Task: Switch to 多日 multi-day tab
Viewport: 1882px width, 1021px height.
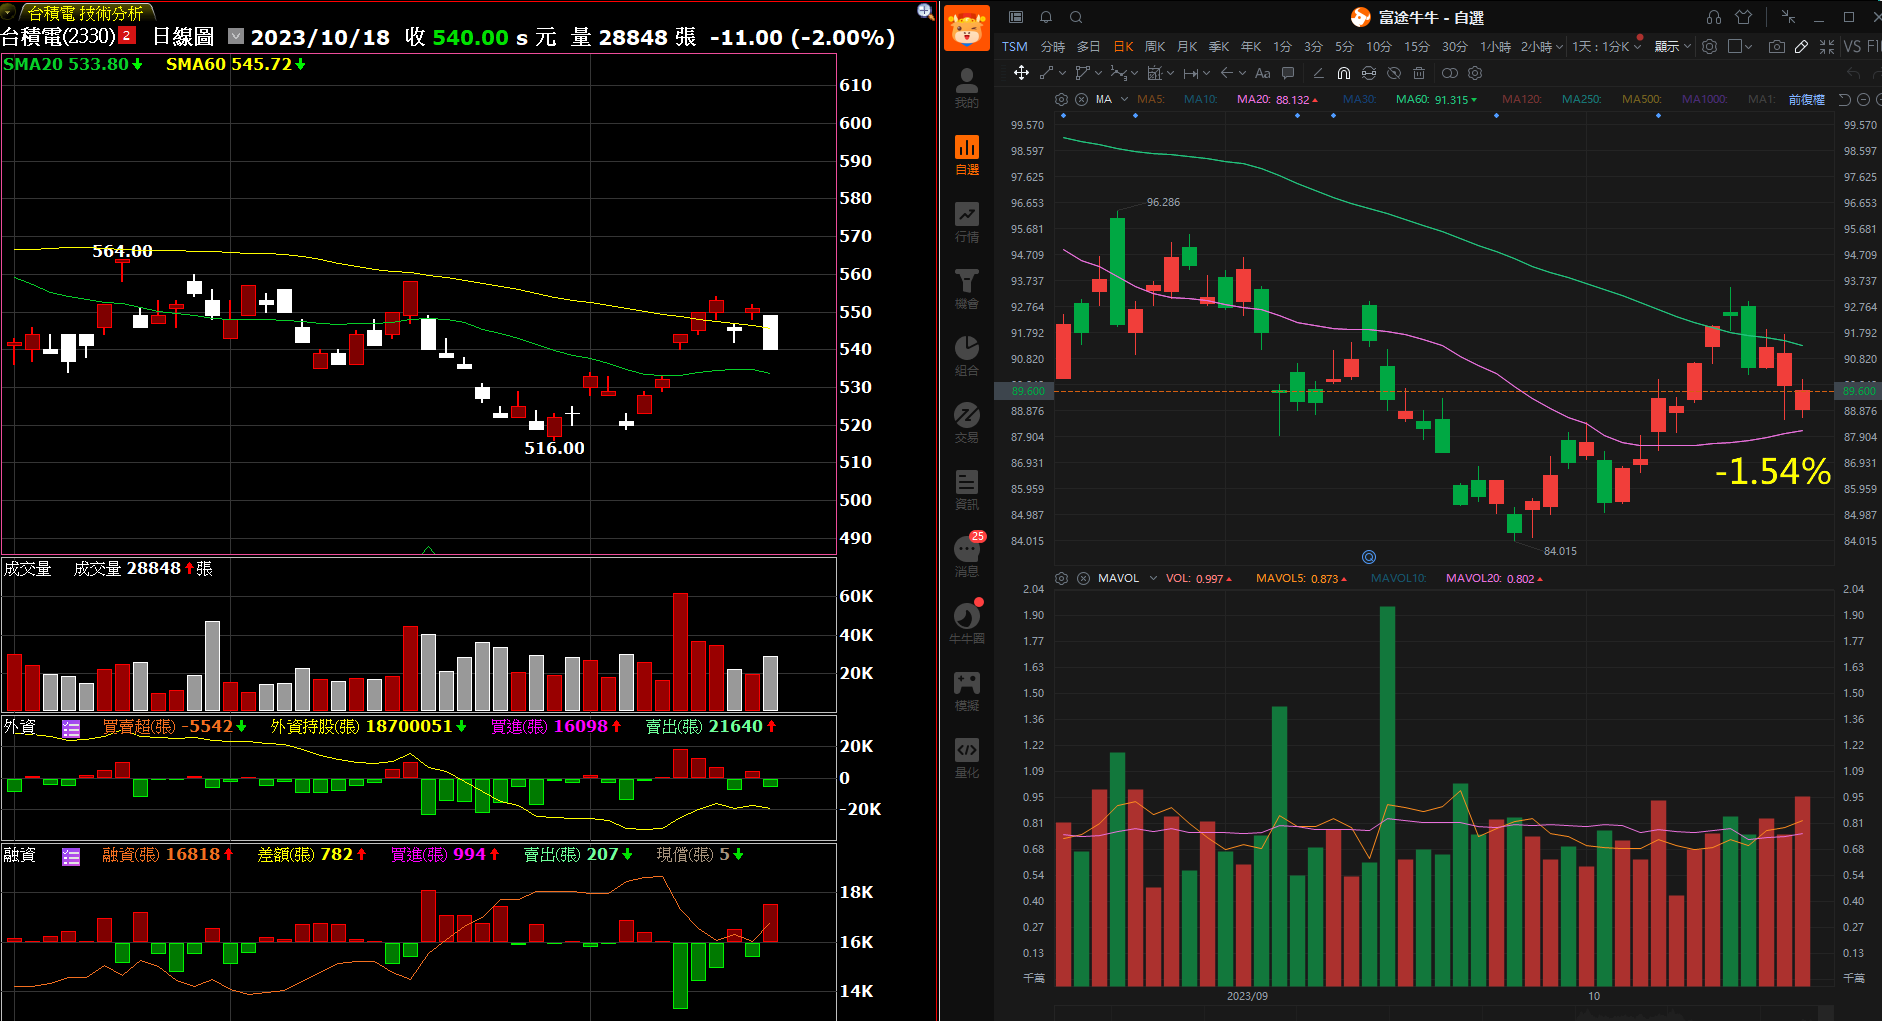Action: [1088, 47]
